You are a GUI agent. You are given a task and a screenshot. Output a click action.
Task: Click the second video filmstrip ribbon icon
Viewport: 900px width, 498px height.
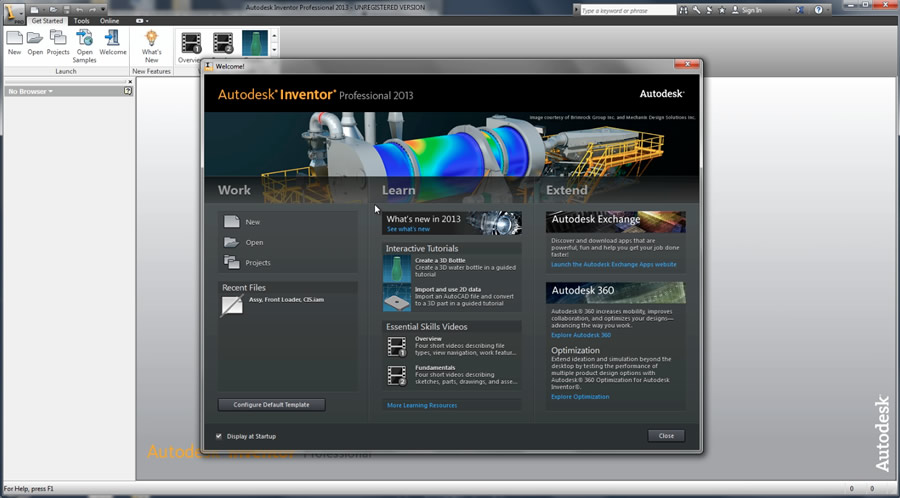click(x=223, y=43)
